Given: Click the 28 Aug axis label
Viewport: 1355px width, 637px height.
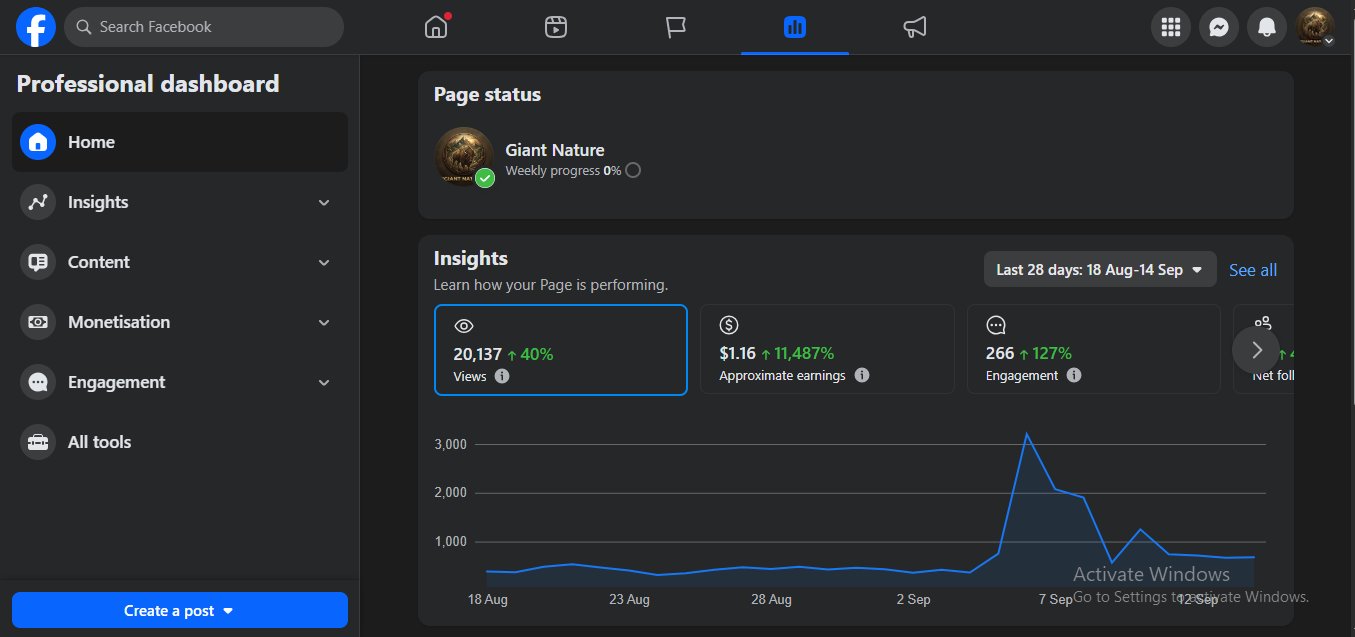Looking at the screenshot, I should (x=771, y=599).
